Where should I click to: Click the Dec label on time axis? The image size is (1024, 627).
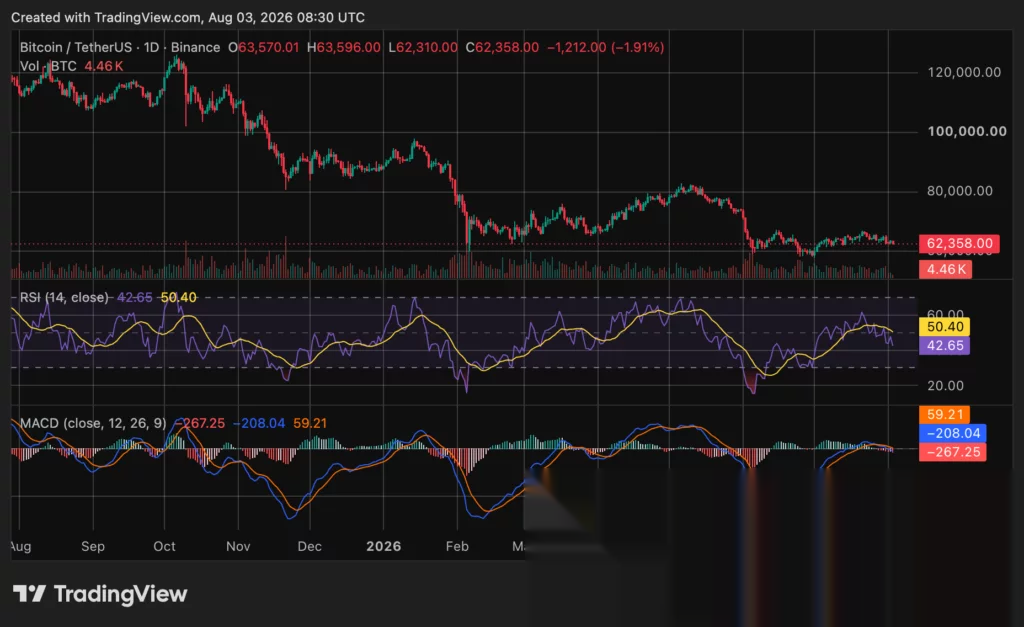point(310,547)
